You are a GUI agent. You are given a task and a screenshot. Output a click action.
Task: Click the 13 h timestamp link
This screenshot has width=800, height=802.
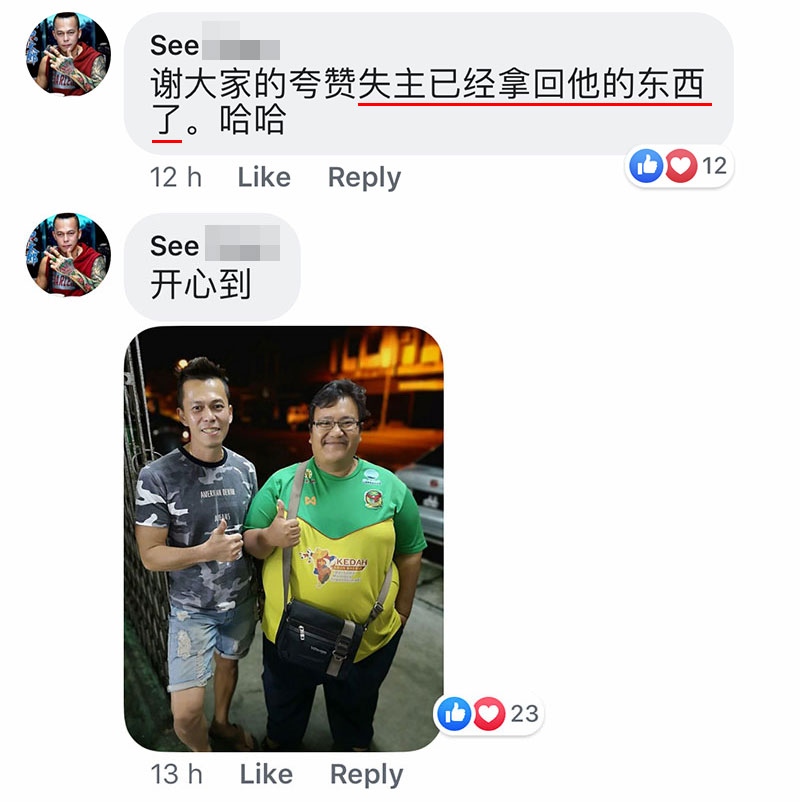(x=176, y=774)
